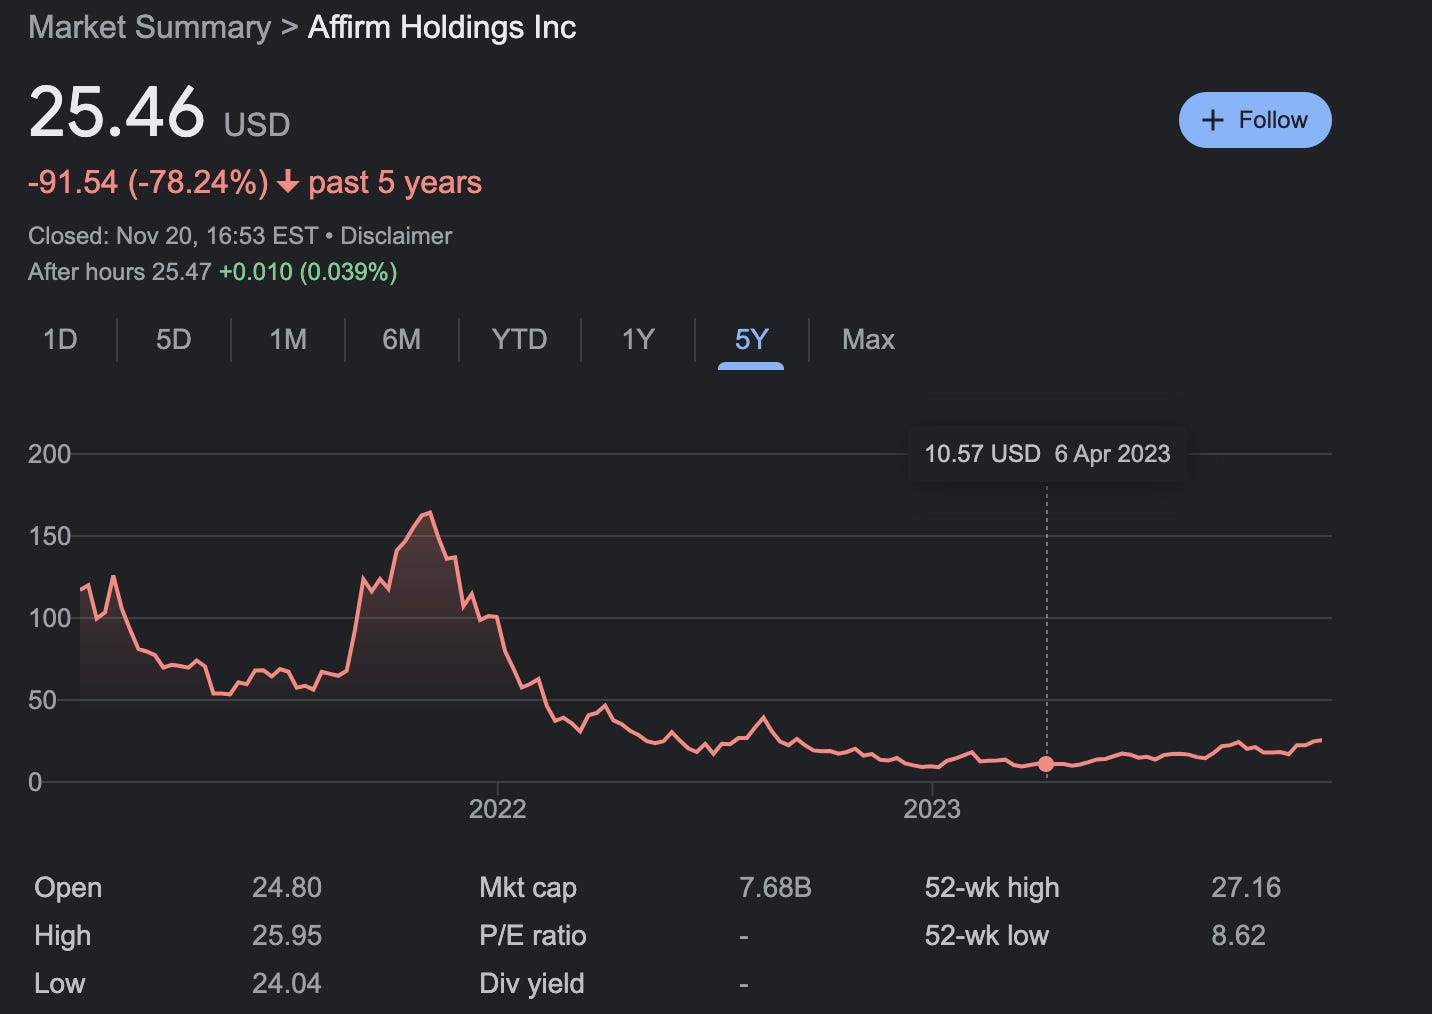Click the 25.46 current price

tap(117, 111)
